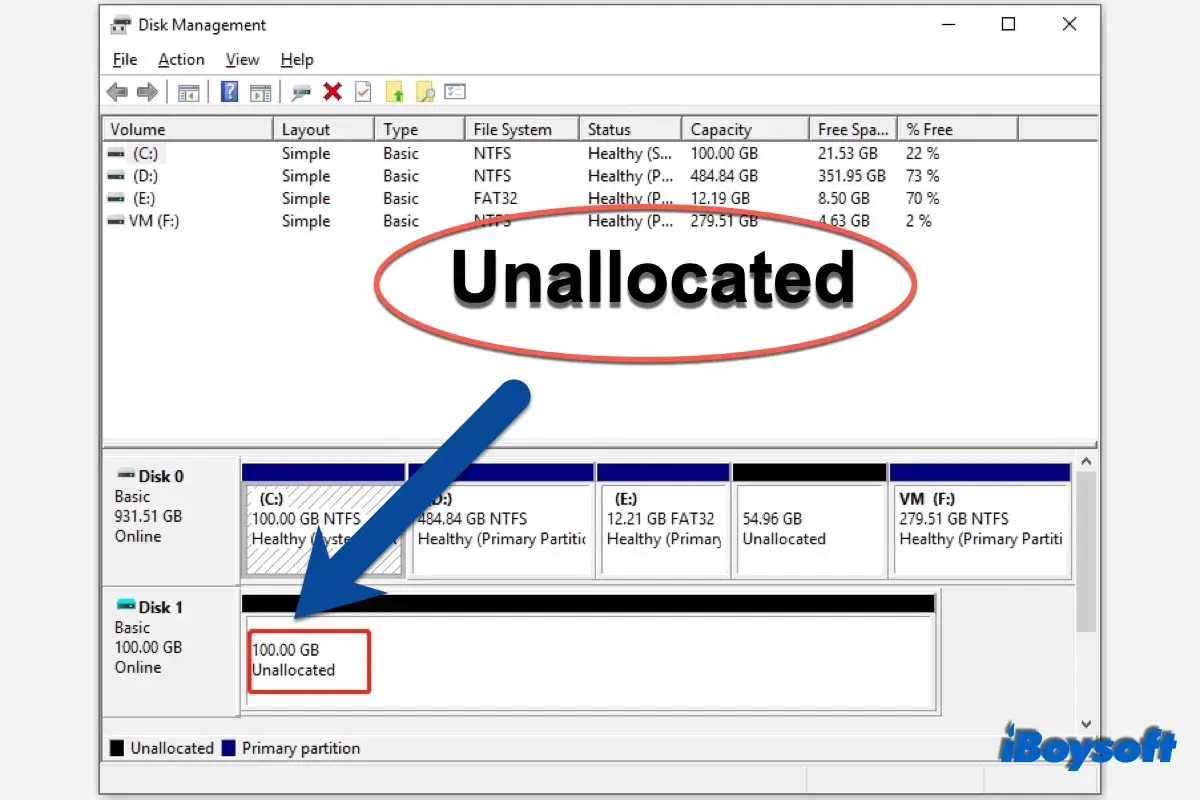The height and width of the screenshot is (800, 1200).
Task: Open the Help icon on the toolbar
Action: [x=230, y=91]
